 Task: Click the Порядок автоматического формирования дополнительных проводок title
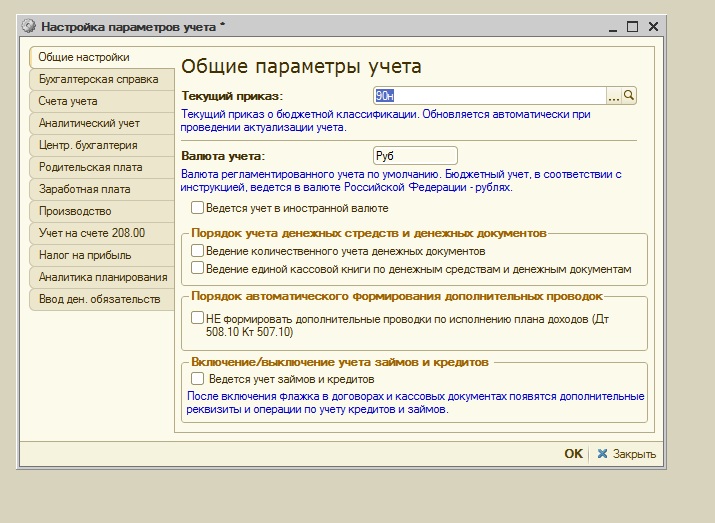point(397,296)
